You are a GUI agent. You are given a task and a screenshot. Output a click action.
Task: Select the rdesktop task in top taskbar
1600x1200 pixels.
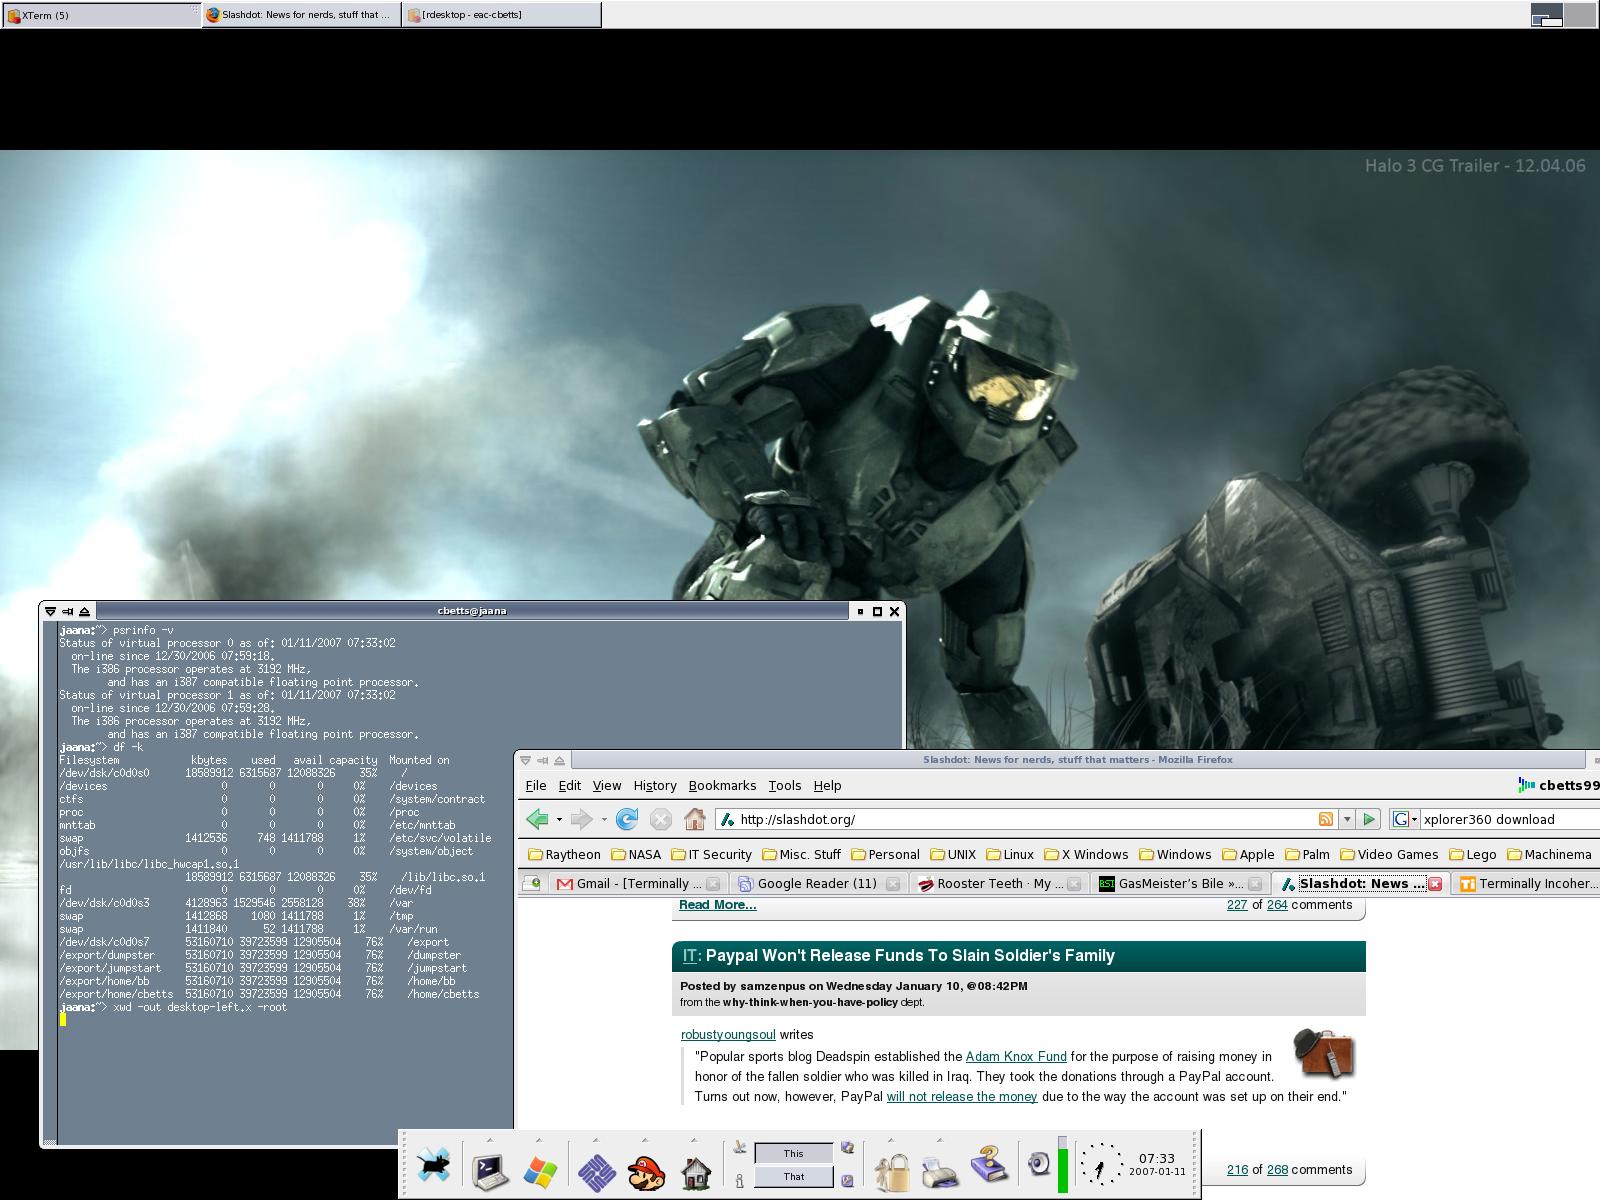(x=501, y=15)
